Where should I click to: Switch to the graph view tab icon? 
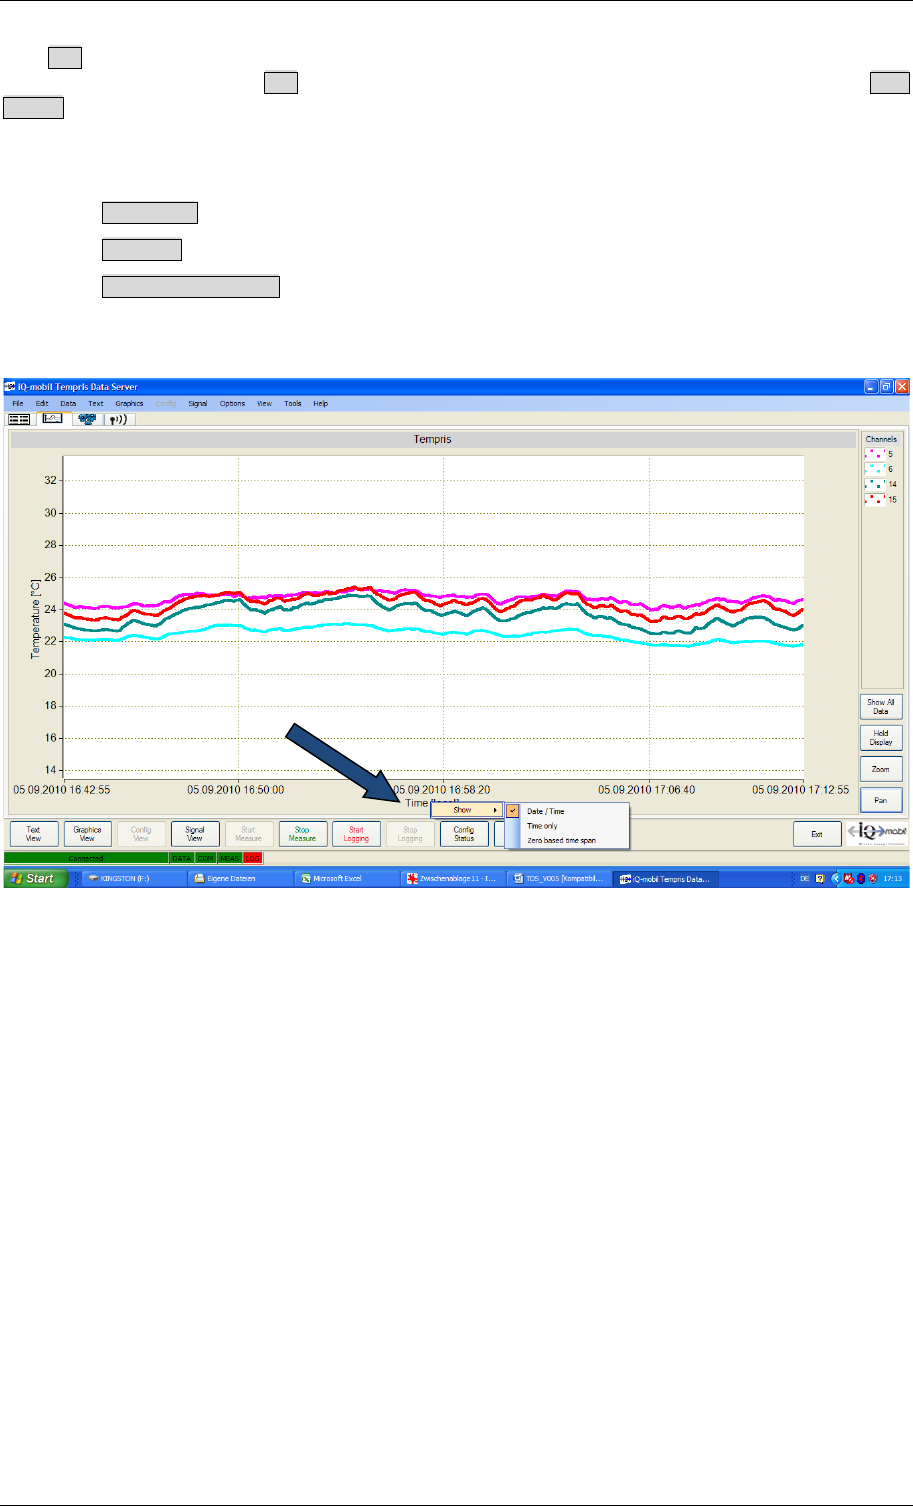point(52,419)
